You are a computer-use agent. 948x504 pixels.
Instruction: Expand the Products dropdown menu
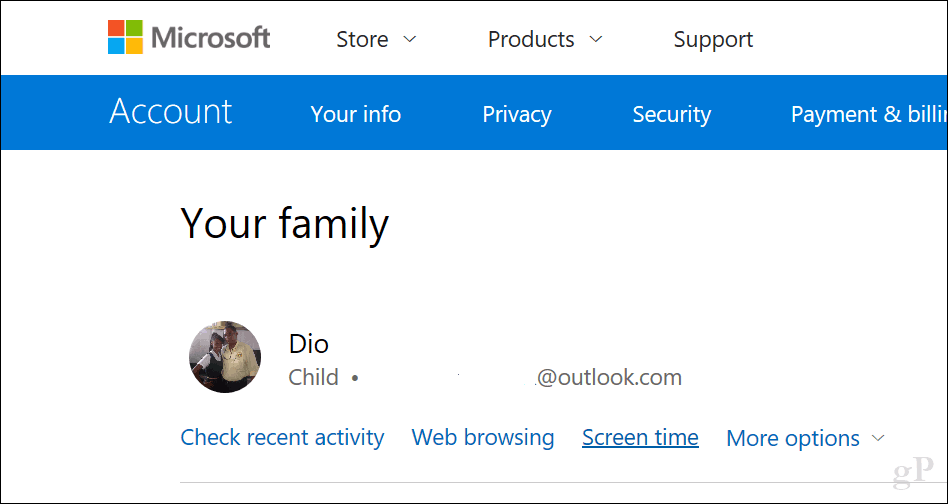(545, 39)
